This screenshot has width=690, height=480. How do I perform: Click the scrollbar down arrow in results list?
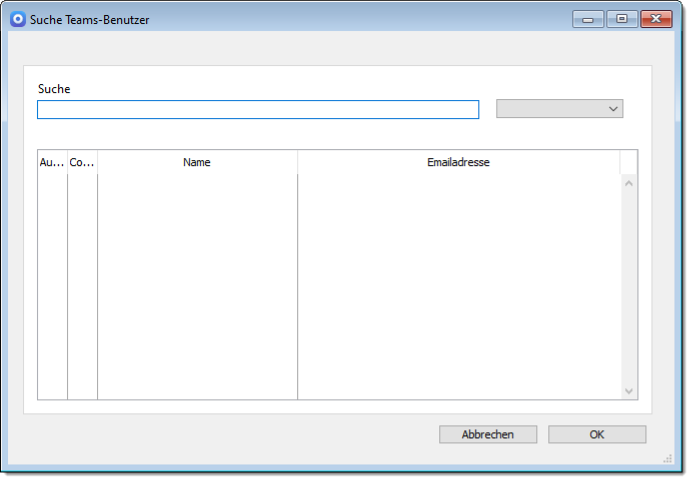pyautogui.click(x=629, y=391)
